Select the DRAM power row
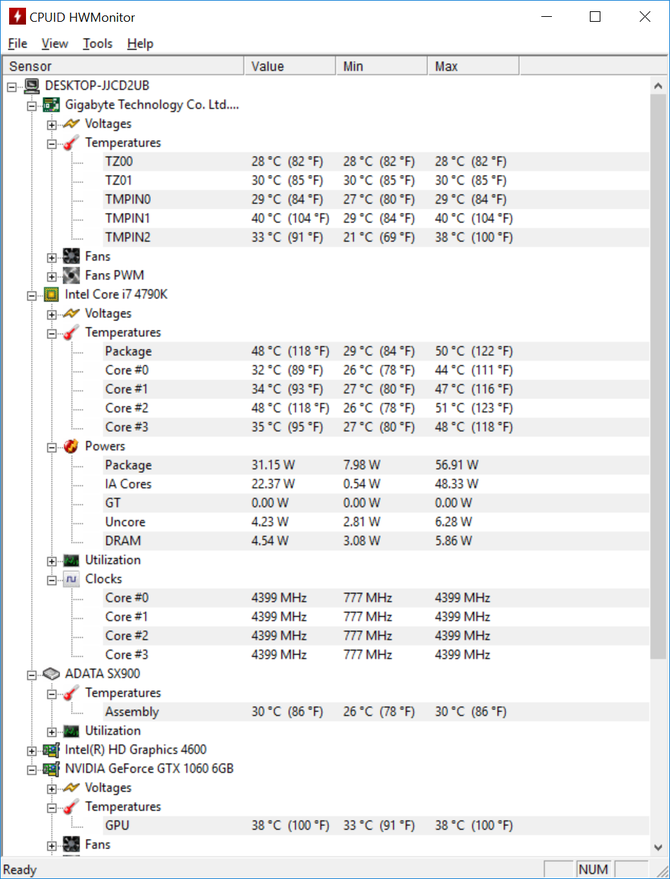This screenshot has width=670, height=879. pyautogui.click(x=376, y=541)
